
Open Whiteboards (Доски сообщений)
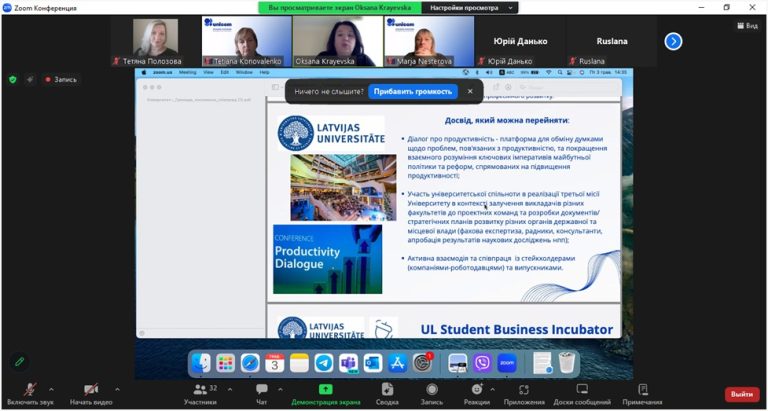[x=582, y=389]
